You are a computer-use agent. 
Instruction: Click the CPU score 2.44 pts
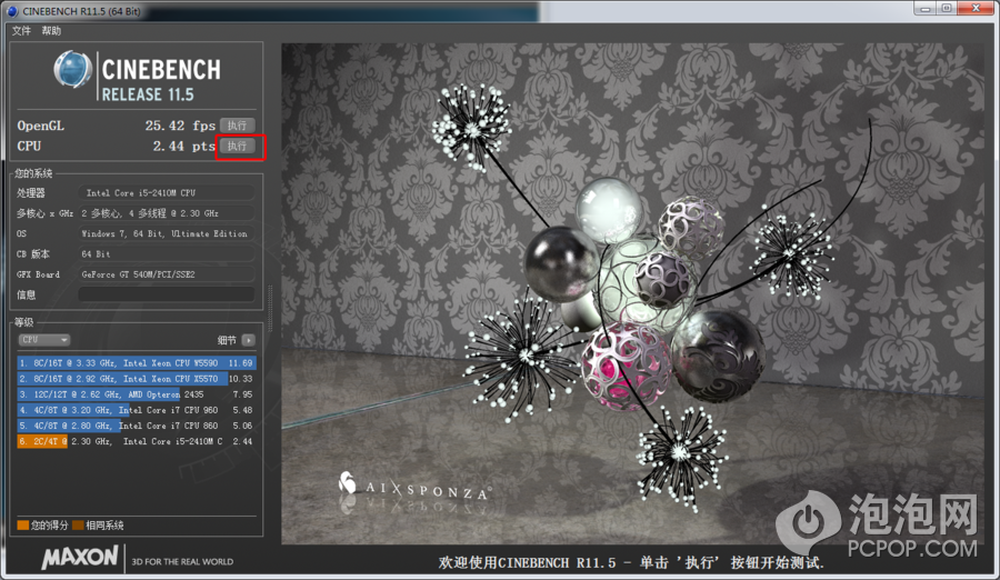click(x=184, y=146)
